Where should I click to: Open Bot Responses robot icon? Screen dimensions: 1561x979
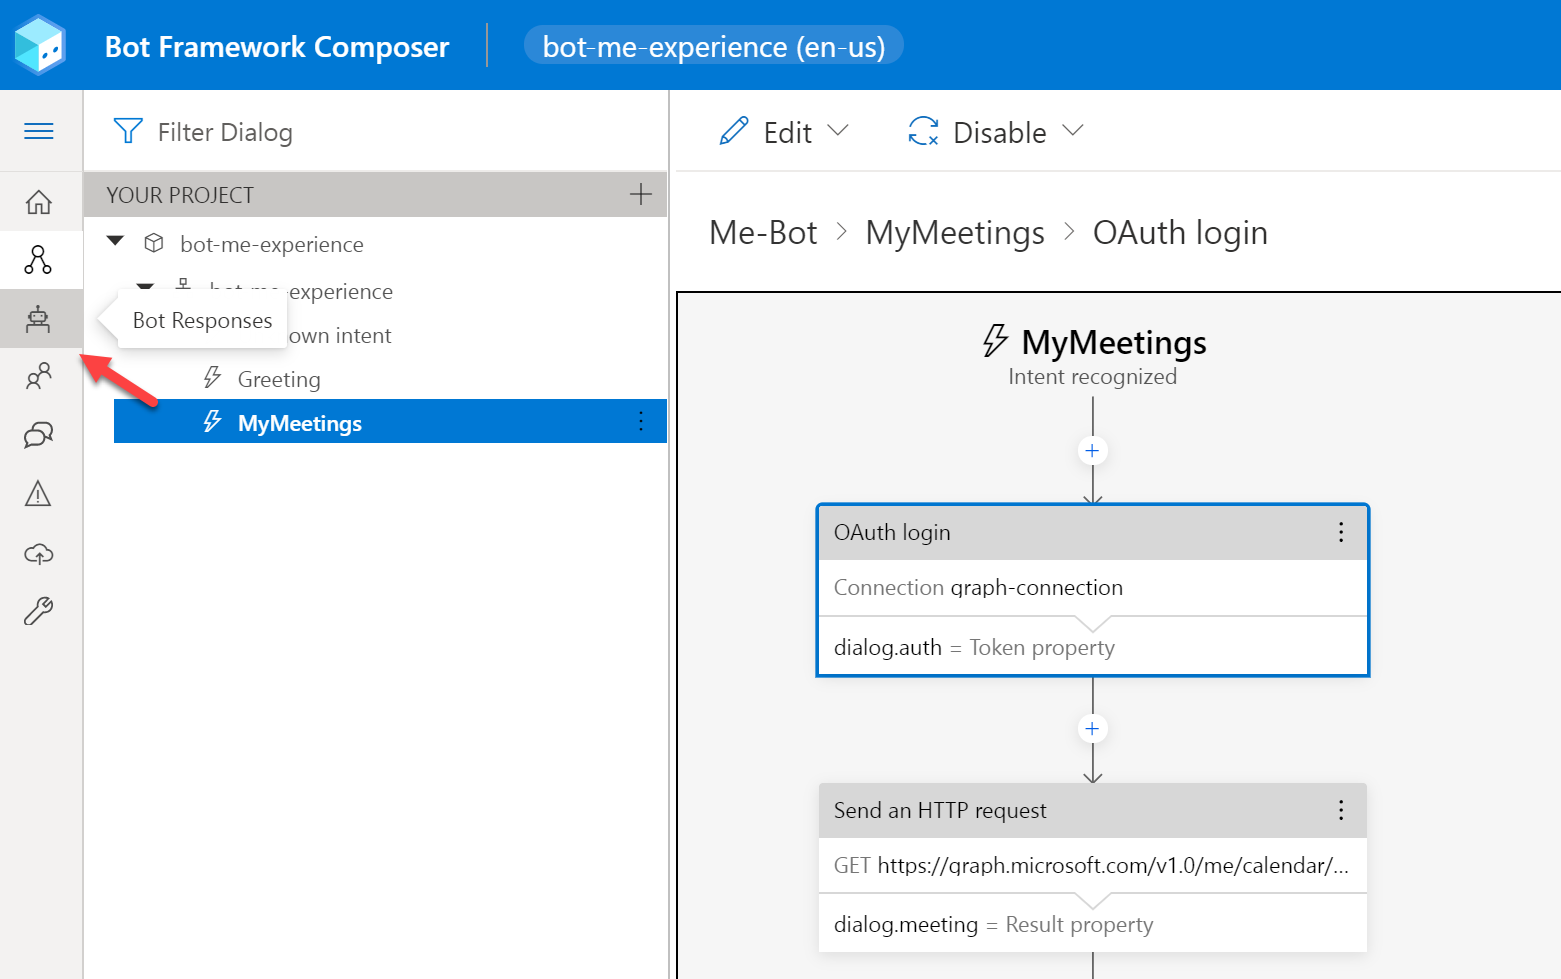tap(38, 319)
